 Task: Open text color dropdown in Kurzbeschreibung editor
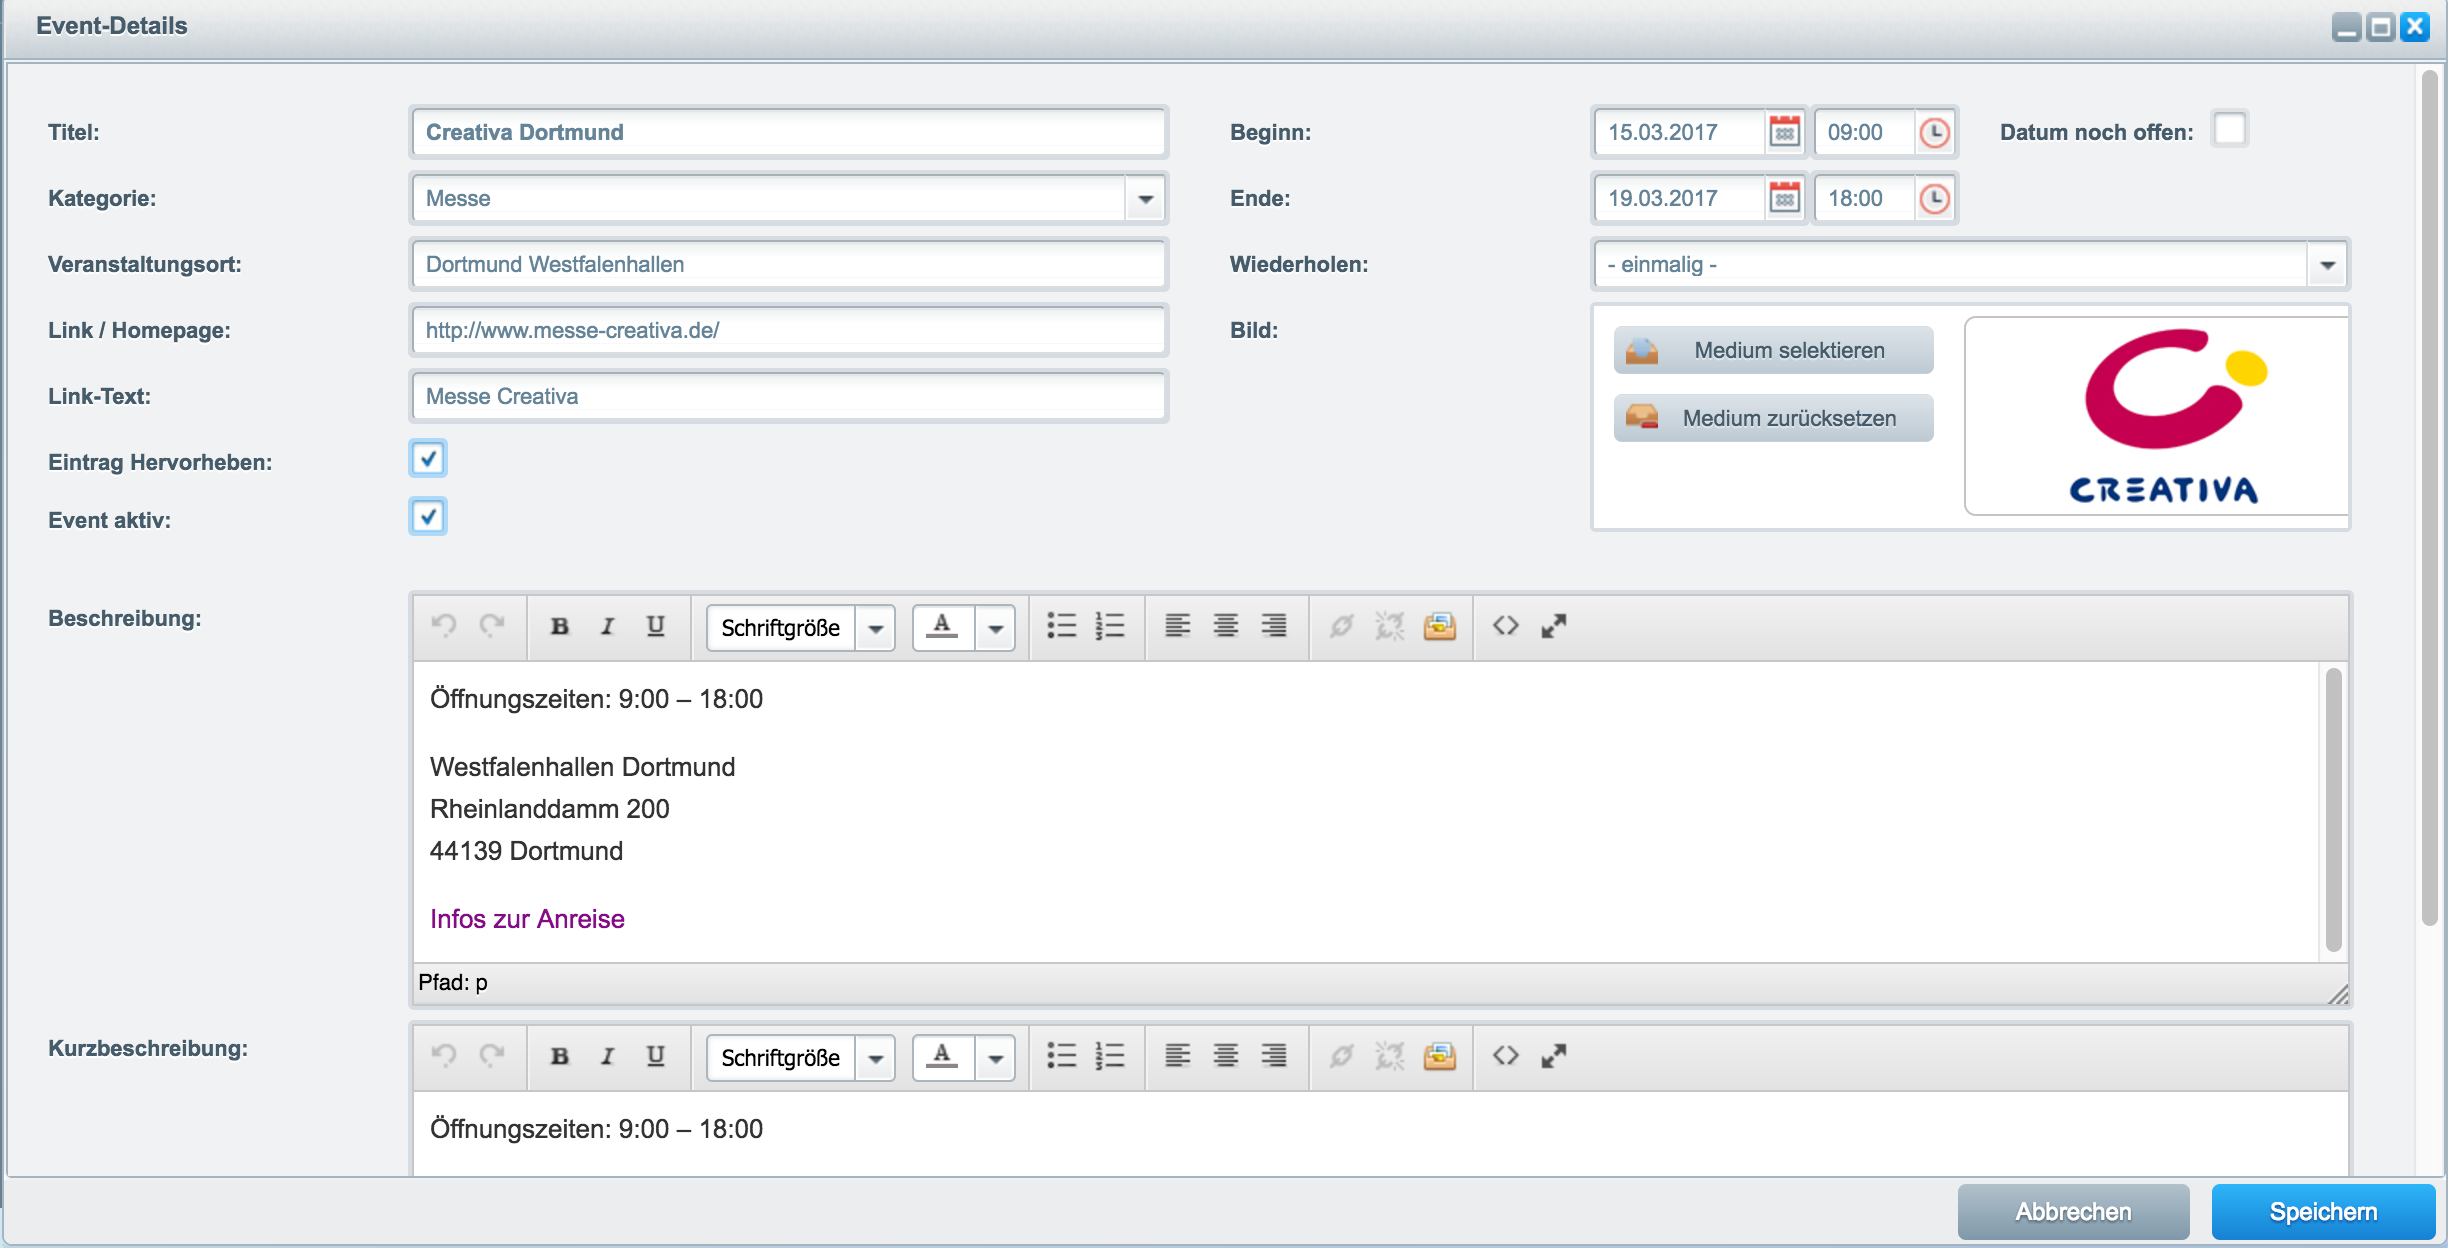click(996, 1058)
